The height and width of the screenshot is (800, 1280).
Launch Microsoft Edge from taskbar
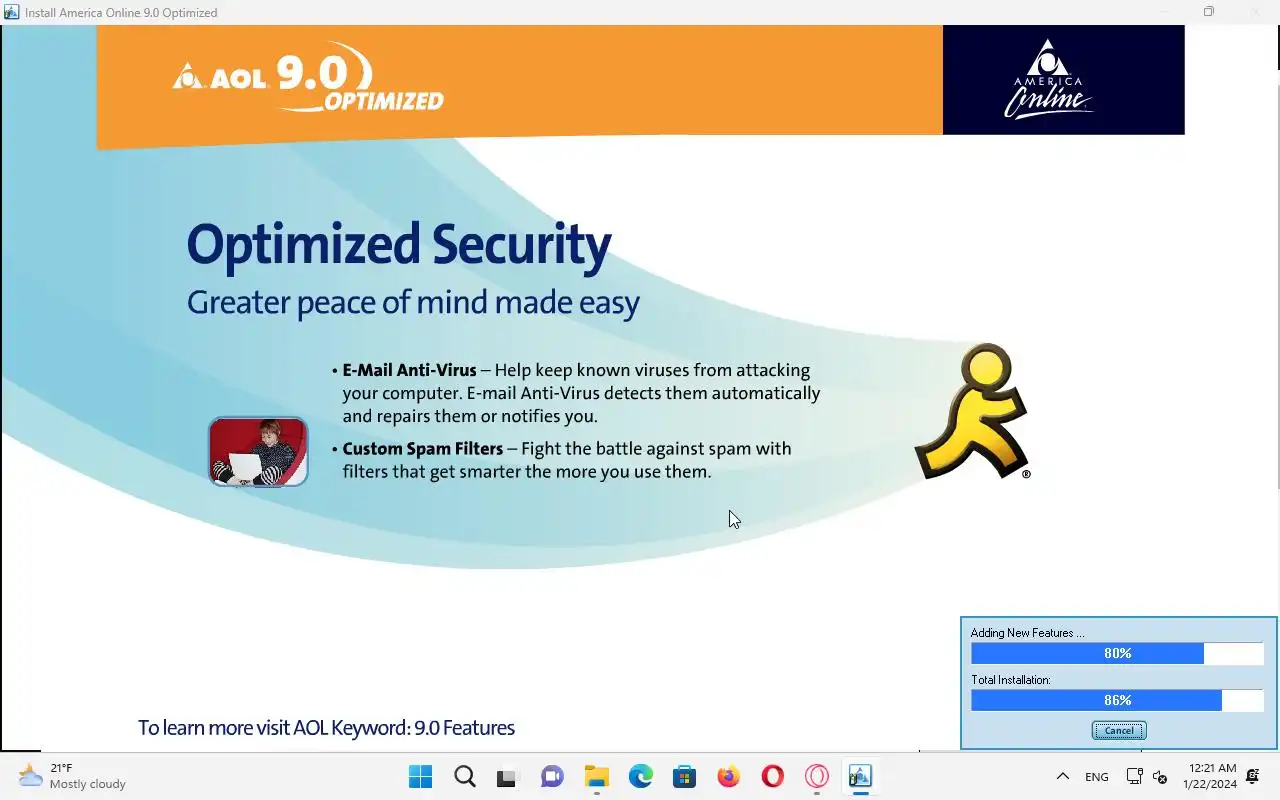tap(641, 776)
